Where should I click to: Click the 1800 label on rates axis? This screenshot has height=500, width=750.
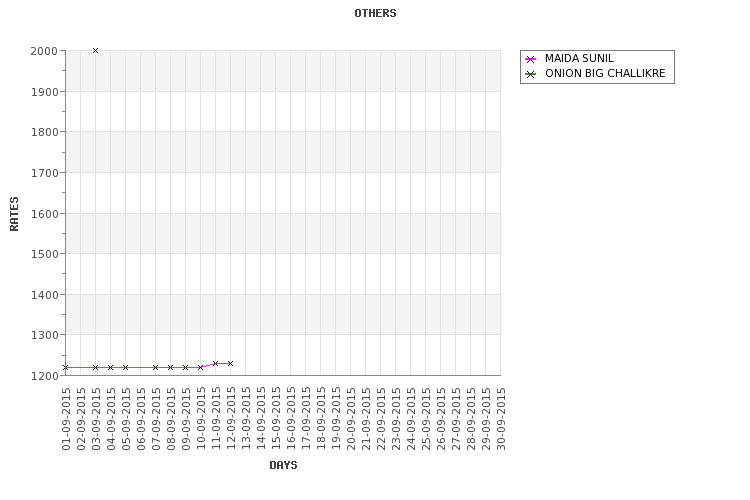pyautogui.click(x=43, y=132)
